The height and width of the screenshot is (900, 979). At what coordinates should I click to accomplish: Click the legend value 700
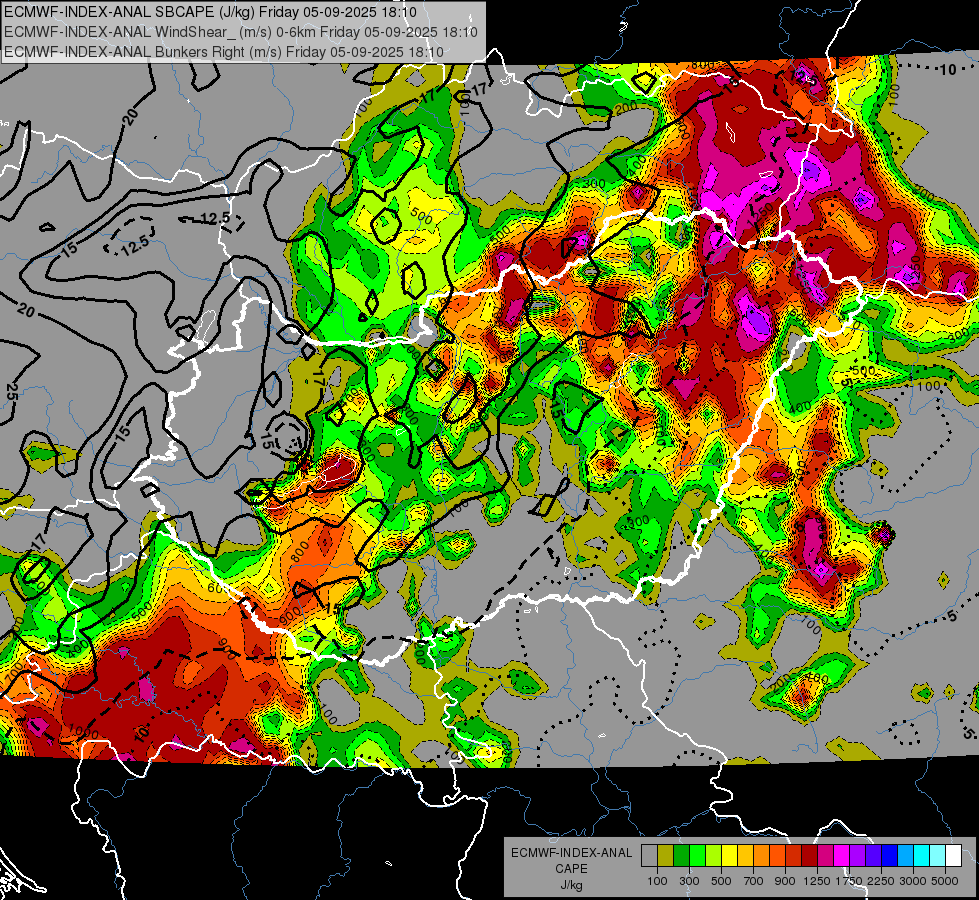(753, 881)
